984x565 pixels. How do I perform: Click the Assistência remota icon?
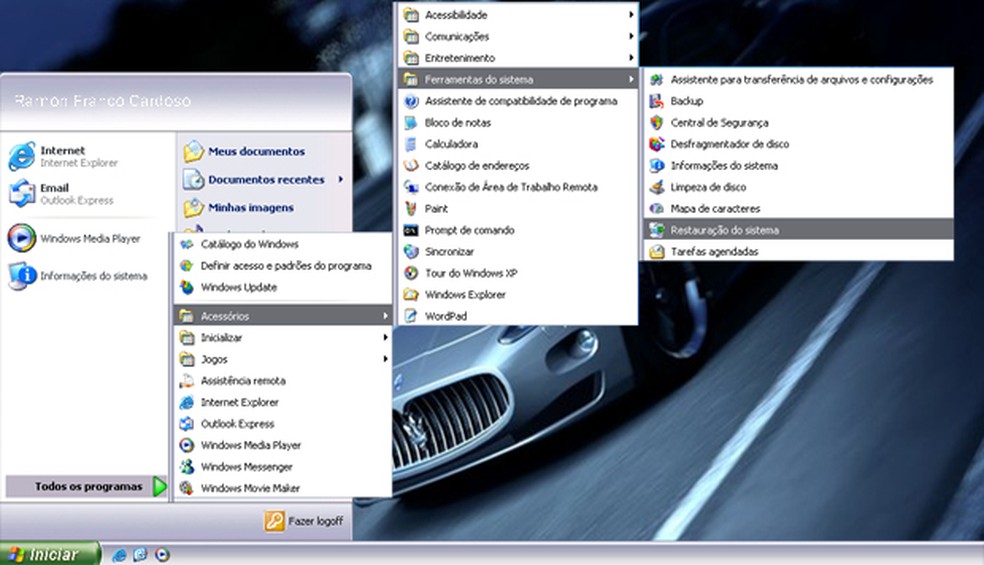click(x=186, y=381)
